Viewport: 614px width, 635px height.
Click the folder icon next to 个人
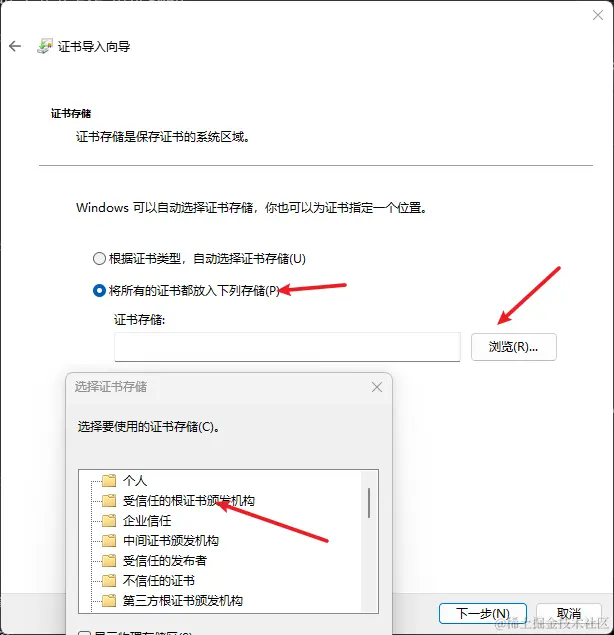tap(109, 481)
